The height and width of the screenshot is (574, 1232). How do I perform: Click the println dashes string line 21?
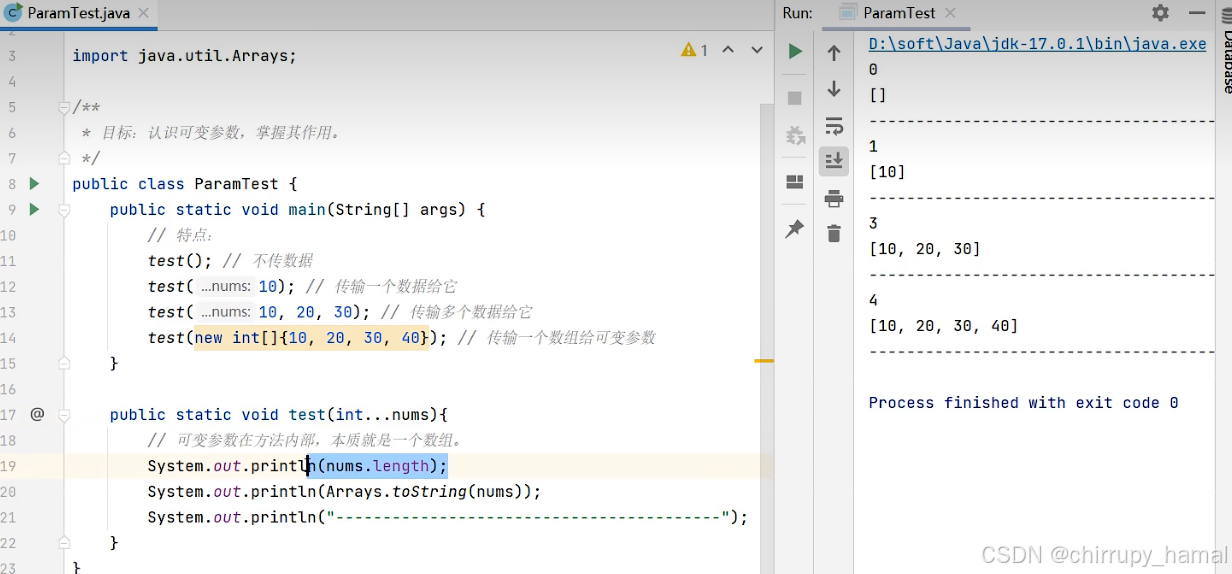click(448, 517)
